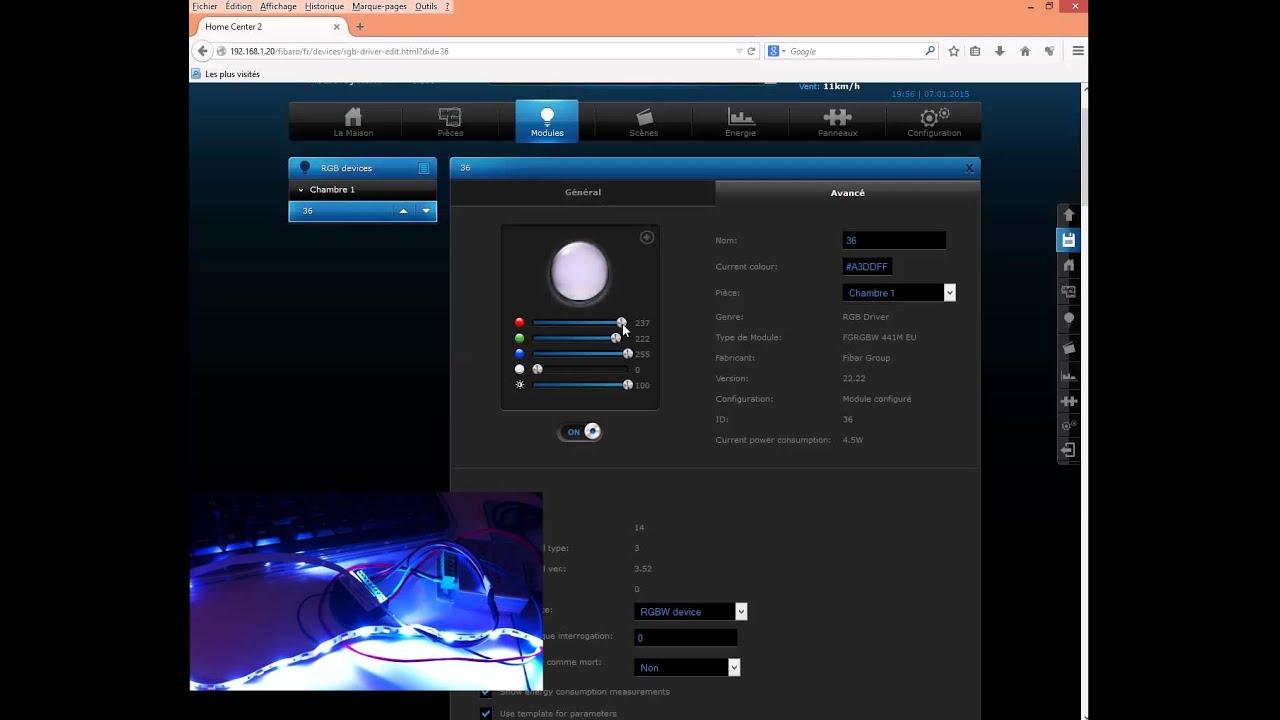Open Firefox downloads arrow icon
1280x720 pixels.
pyautogui.click(x=999, y=51)
